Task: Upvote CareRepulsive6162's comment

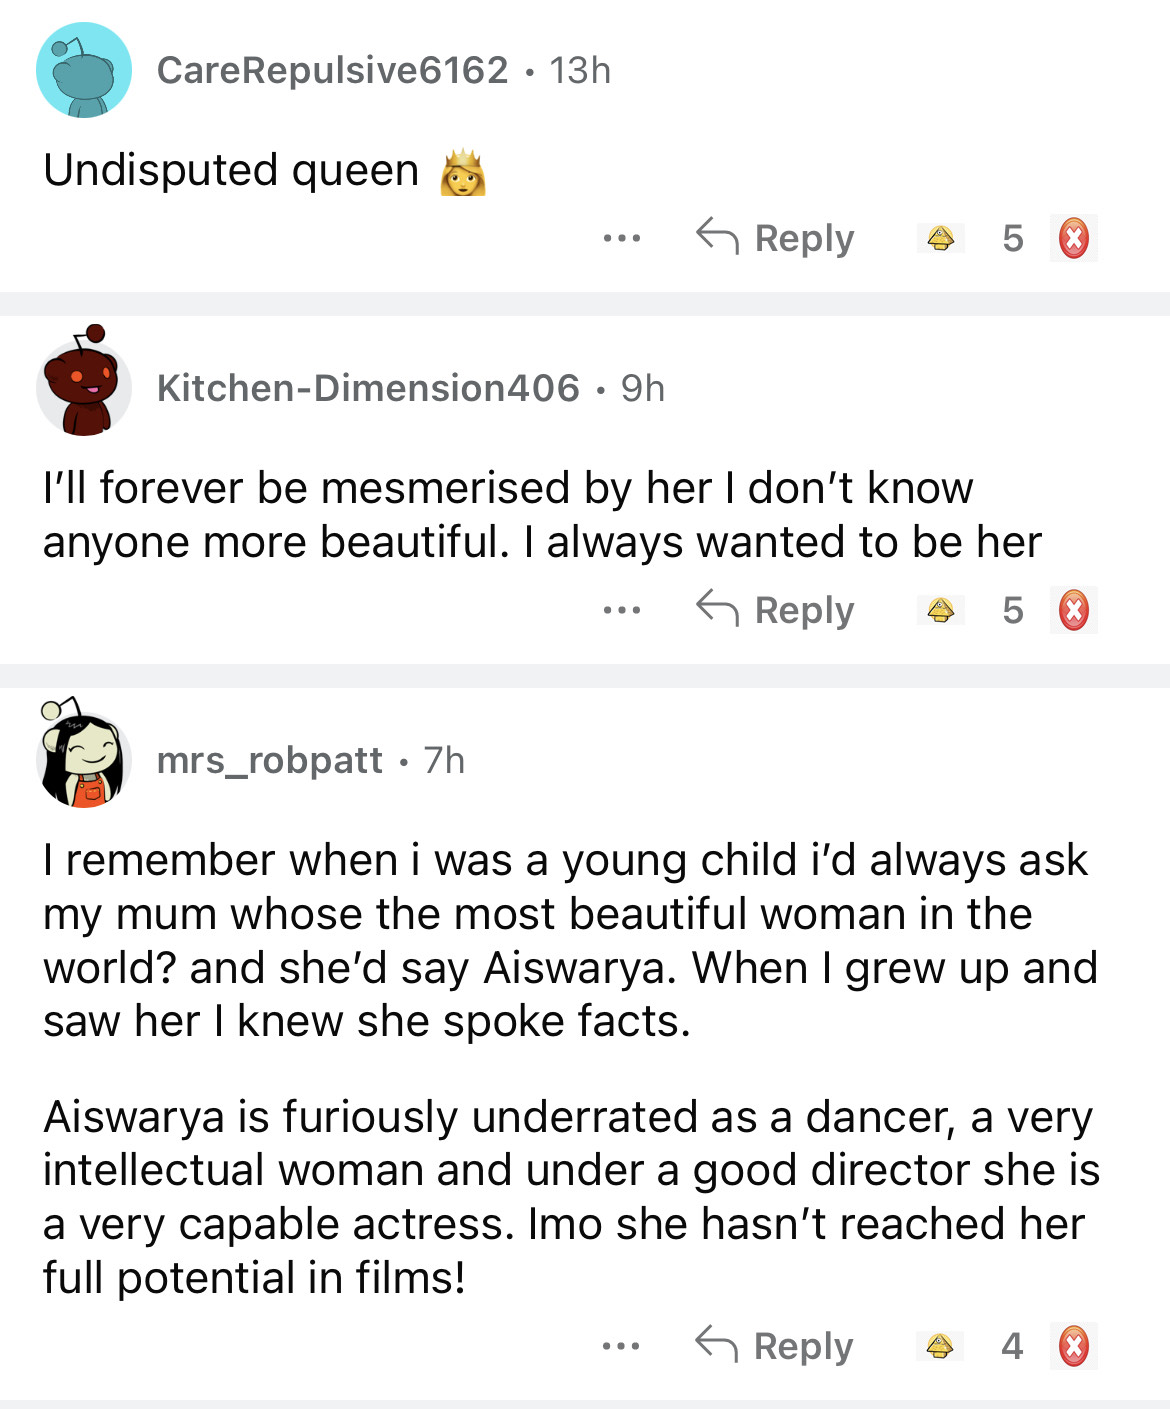Action: [940, 239]
